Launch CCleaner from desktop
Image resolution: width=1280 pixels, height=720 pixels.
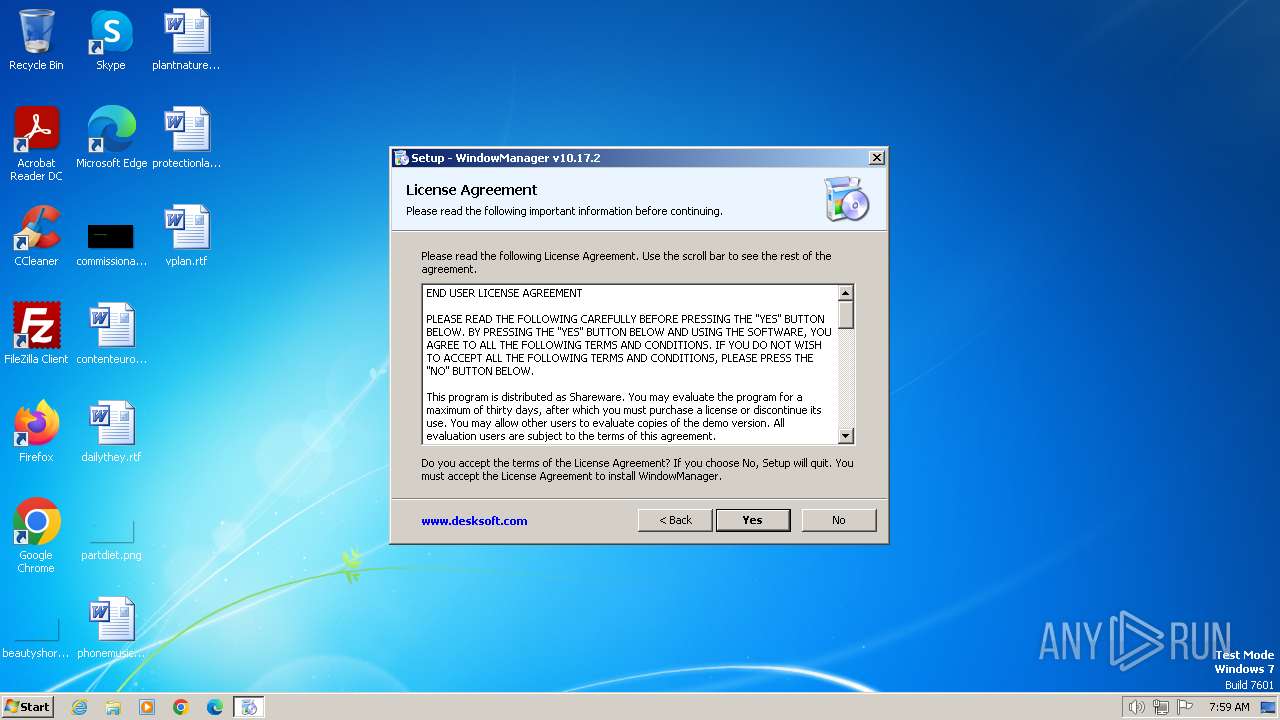tap(36, 236)
